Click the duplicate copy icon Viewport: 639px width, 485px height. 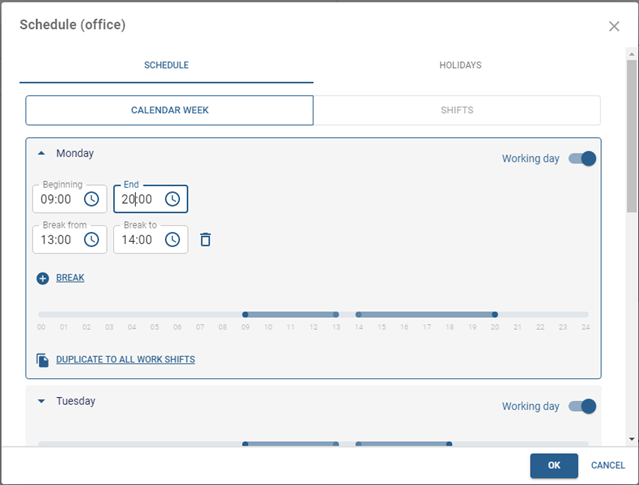[43, 360]
